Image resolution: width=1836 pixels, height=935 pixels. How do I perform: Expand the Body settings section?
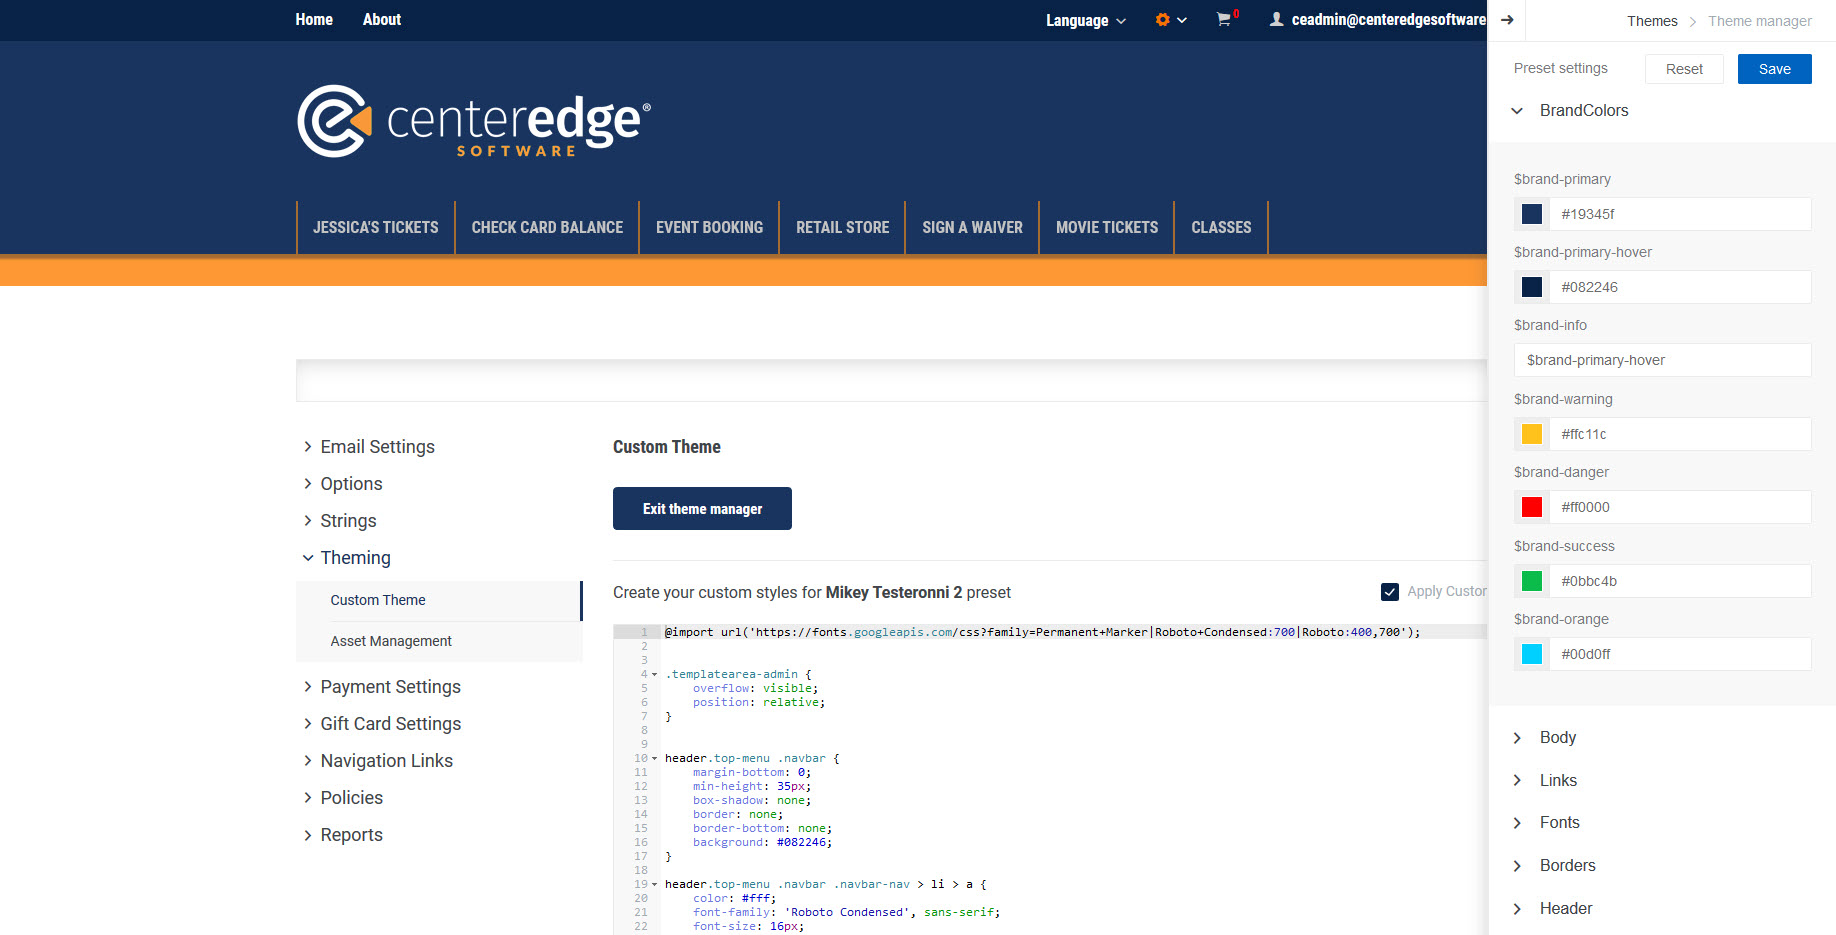1545,738
